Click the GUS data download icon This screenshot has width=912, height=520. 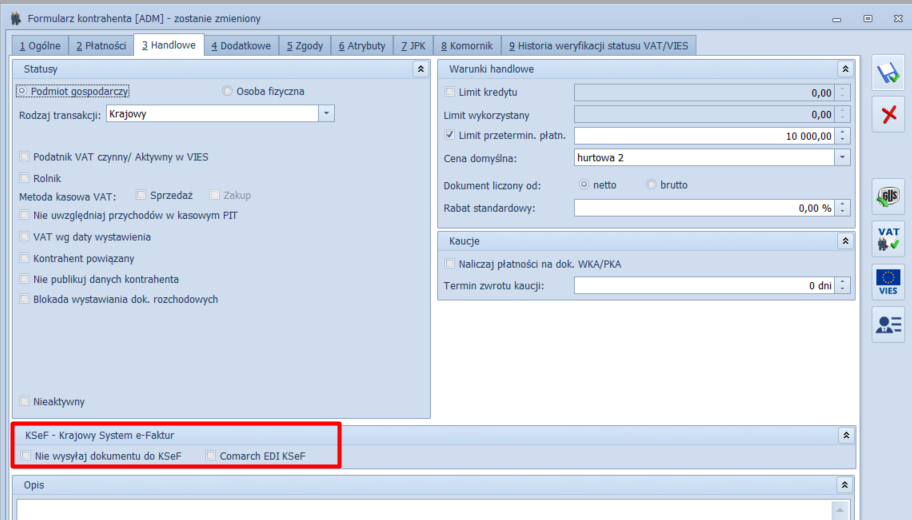coord(888,197)
